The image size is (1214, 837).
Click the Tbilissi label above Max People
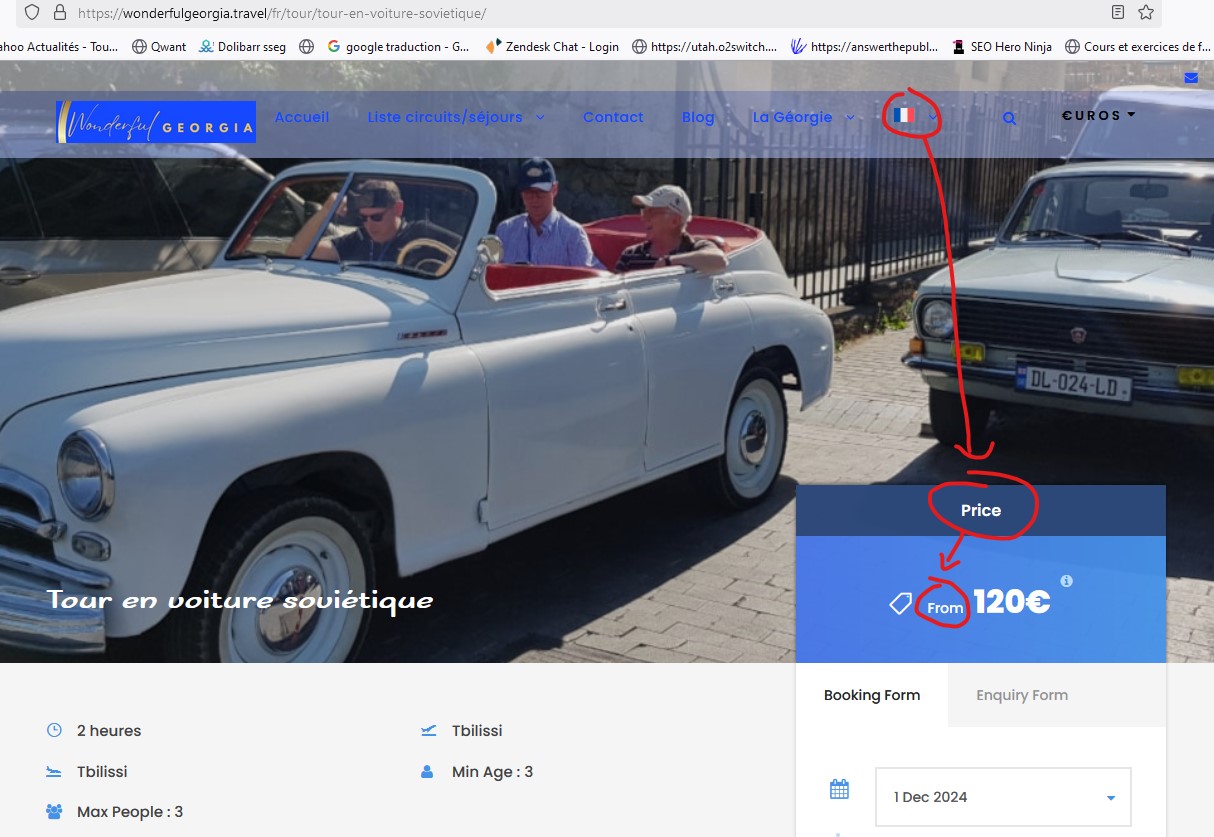point(102,772)
